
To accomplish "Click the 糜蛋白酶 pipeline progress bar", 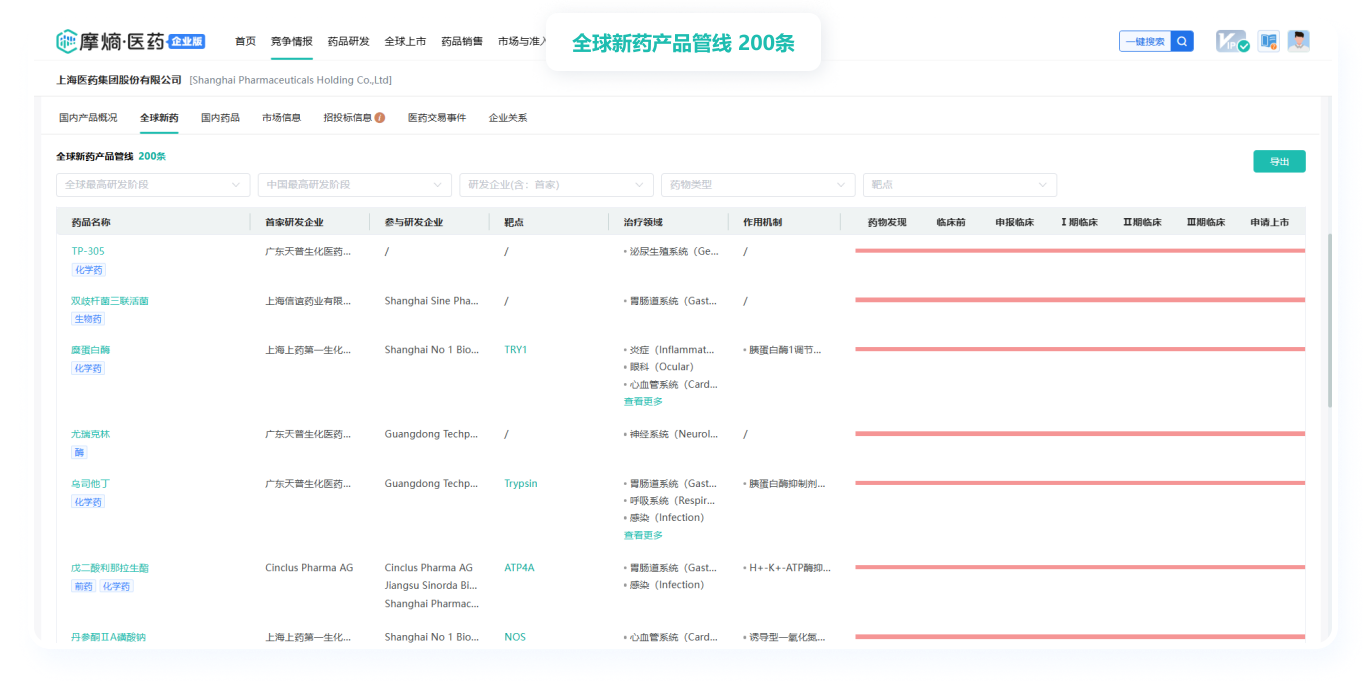I will pos(1080,349).
